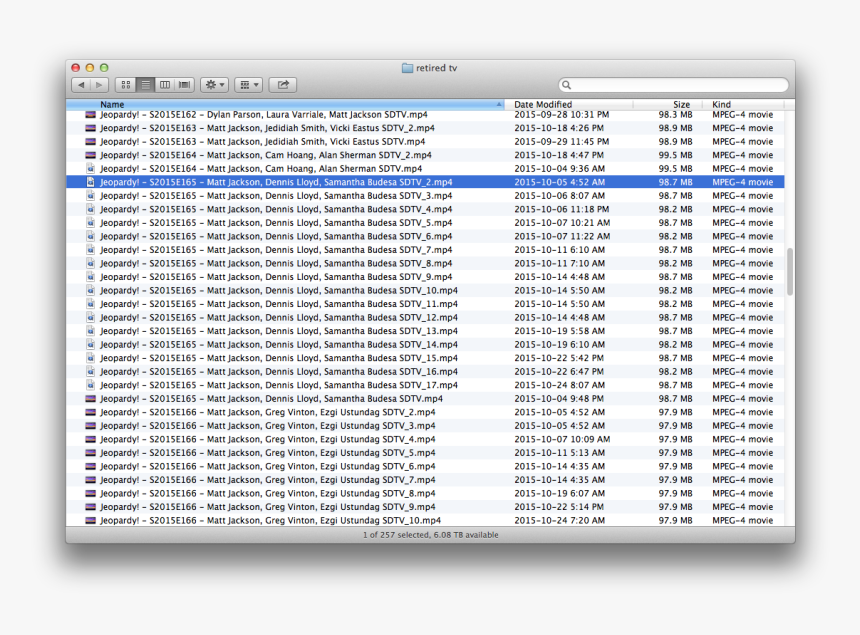
Task: Click the Back navigation arrow
Action: [x=81, y=85]
